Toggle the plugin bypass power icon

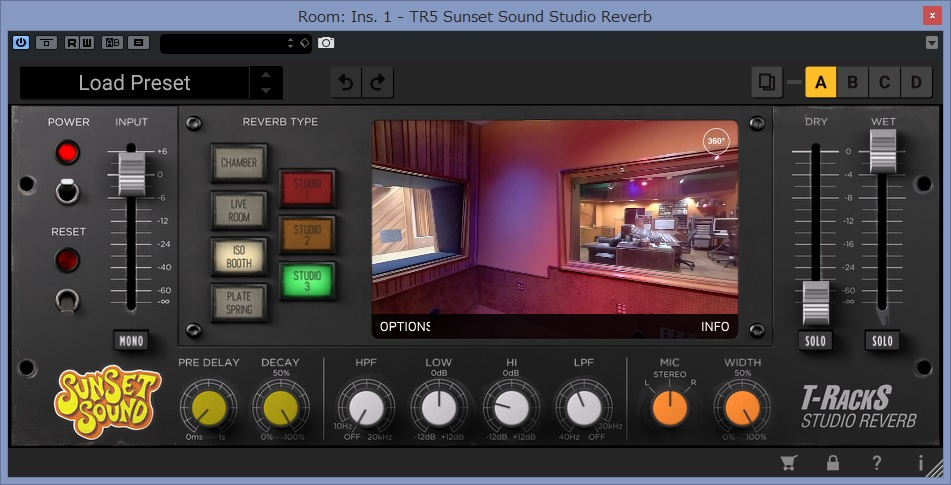pyautogui.click(x=21, y=42)
